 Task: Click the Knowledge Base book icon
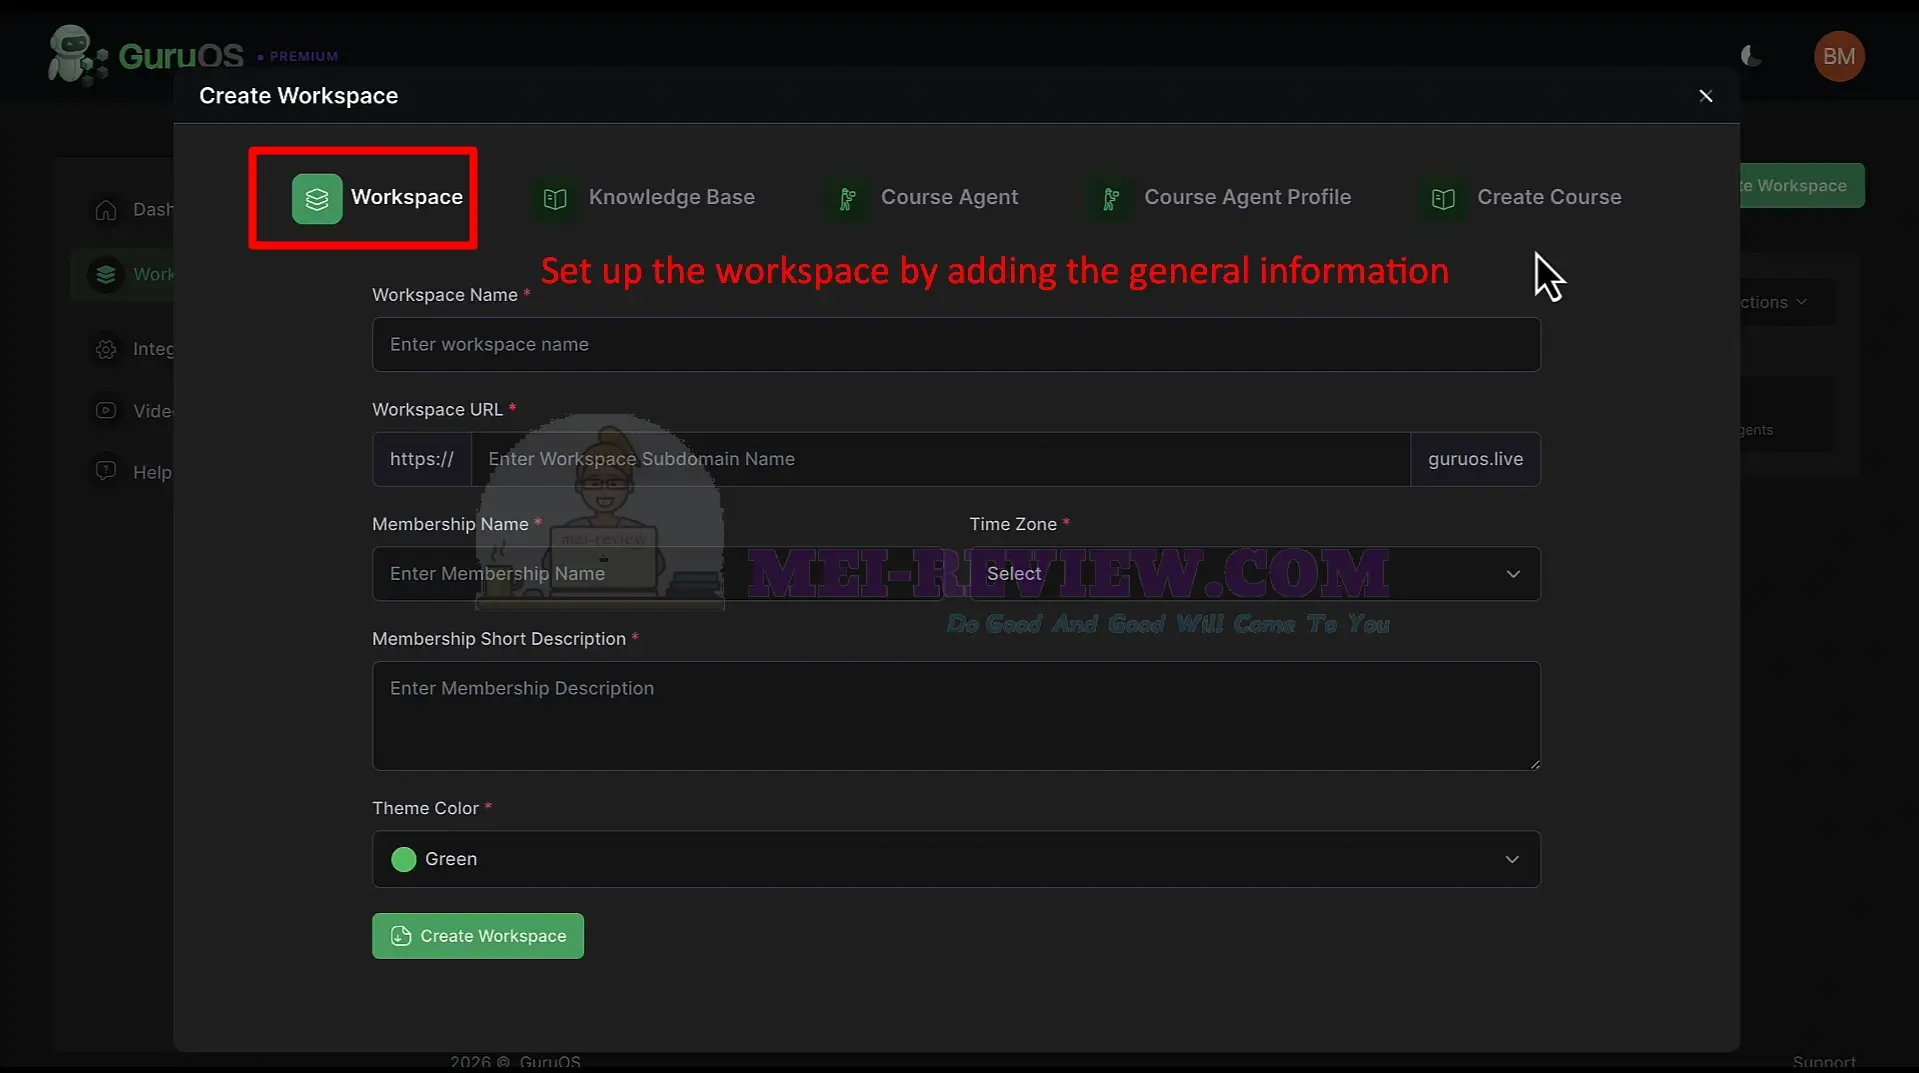tap(555, 199)
